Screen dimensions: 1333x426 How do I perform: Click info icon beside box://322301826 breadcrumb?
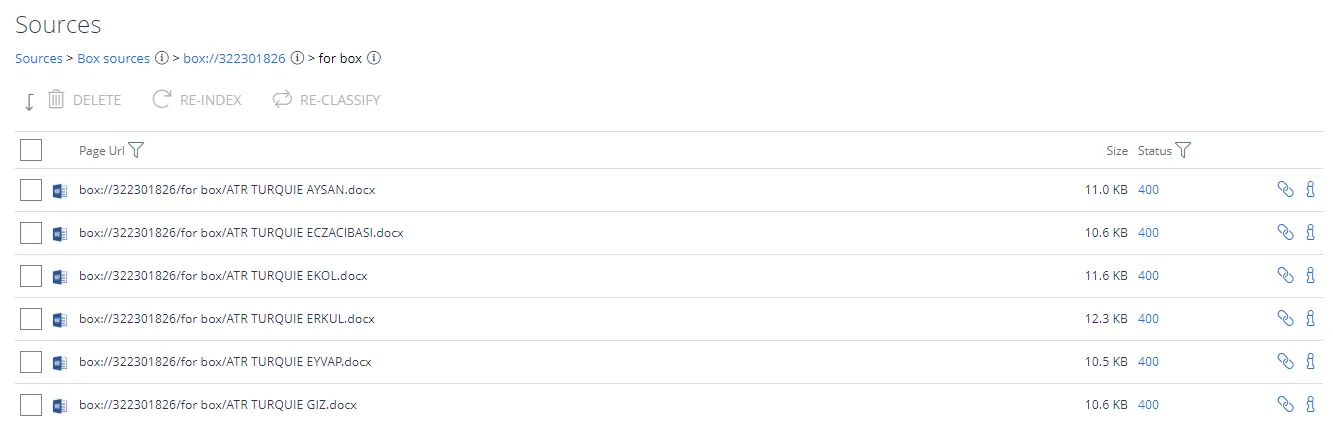pyautogui.click(x=297, y=58)
